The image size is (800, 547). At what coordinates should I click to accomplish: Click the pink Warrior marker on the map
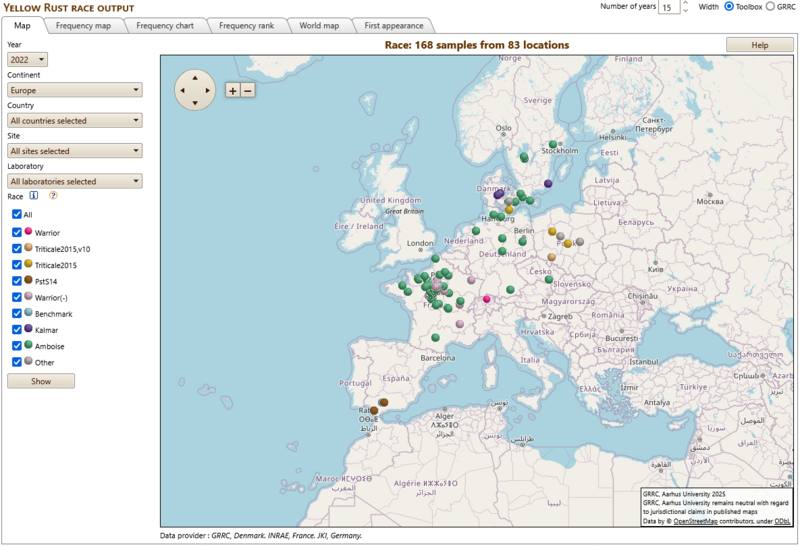pyautogui.click(x=487, y=299)
